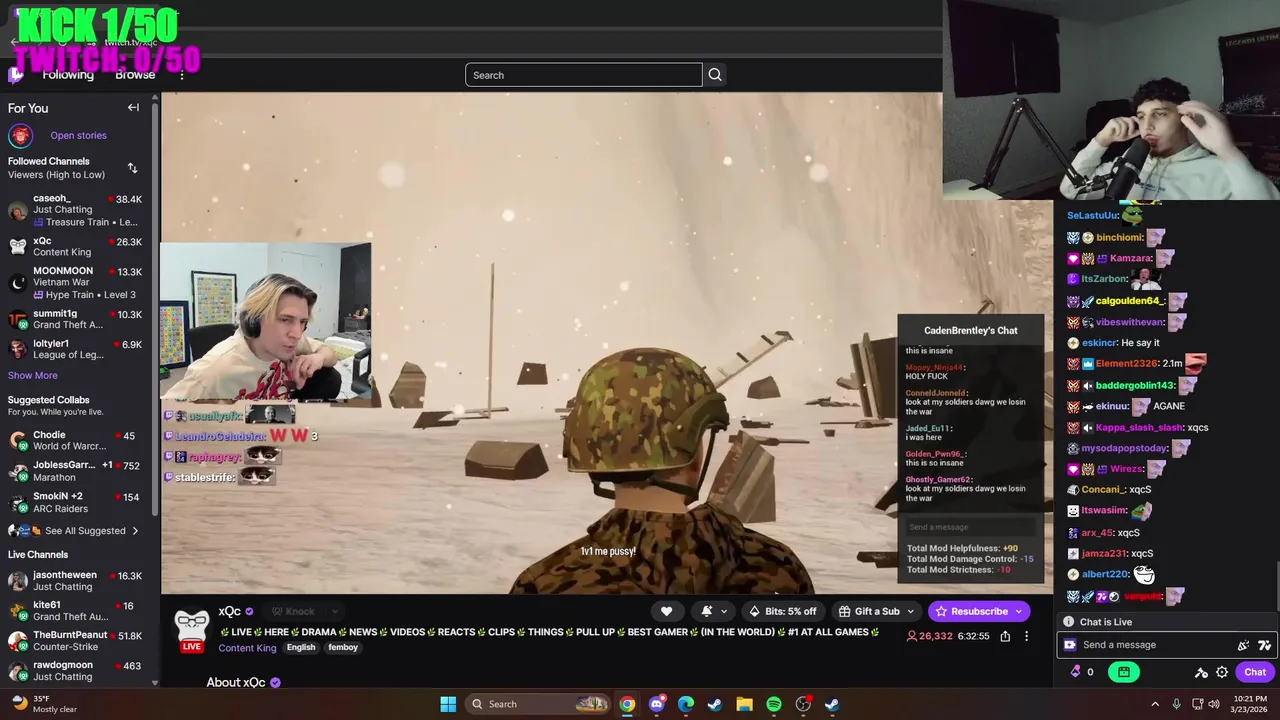Open the Following tab
This screenshot has width=1280, height=720.
pos(68,75)
